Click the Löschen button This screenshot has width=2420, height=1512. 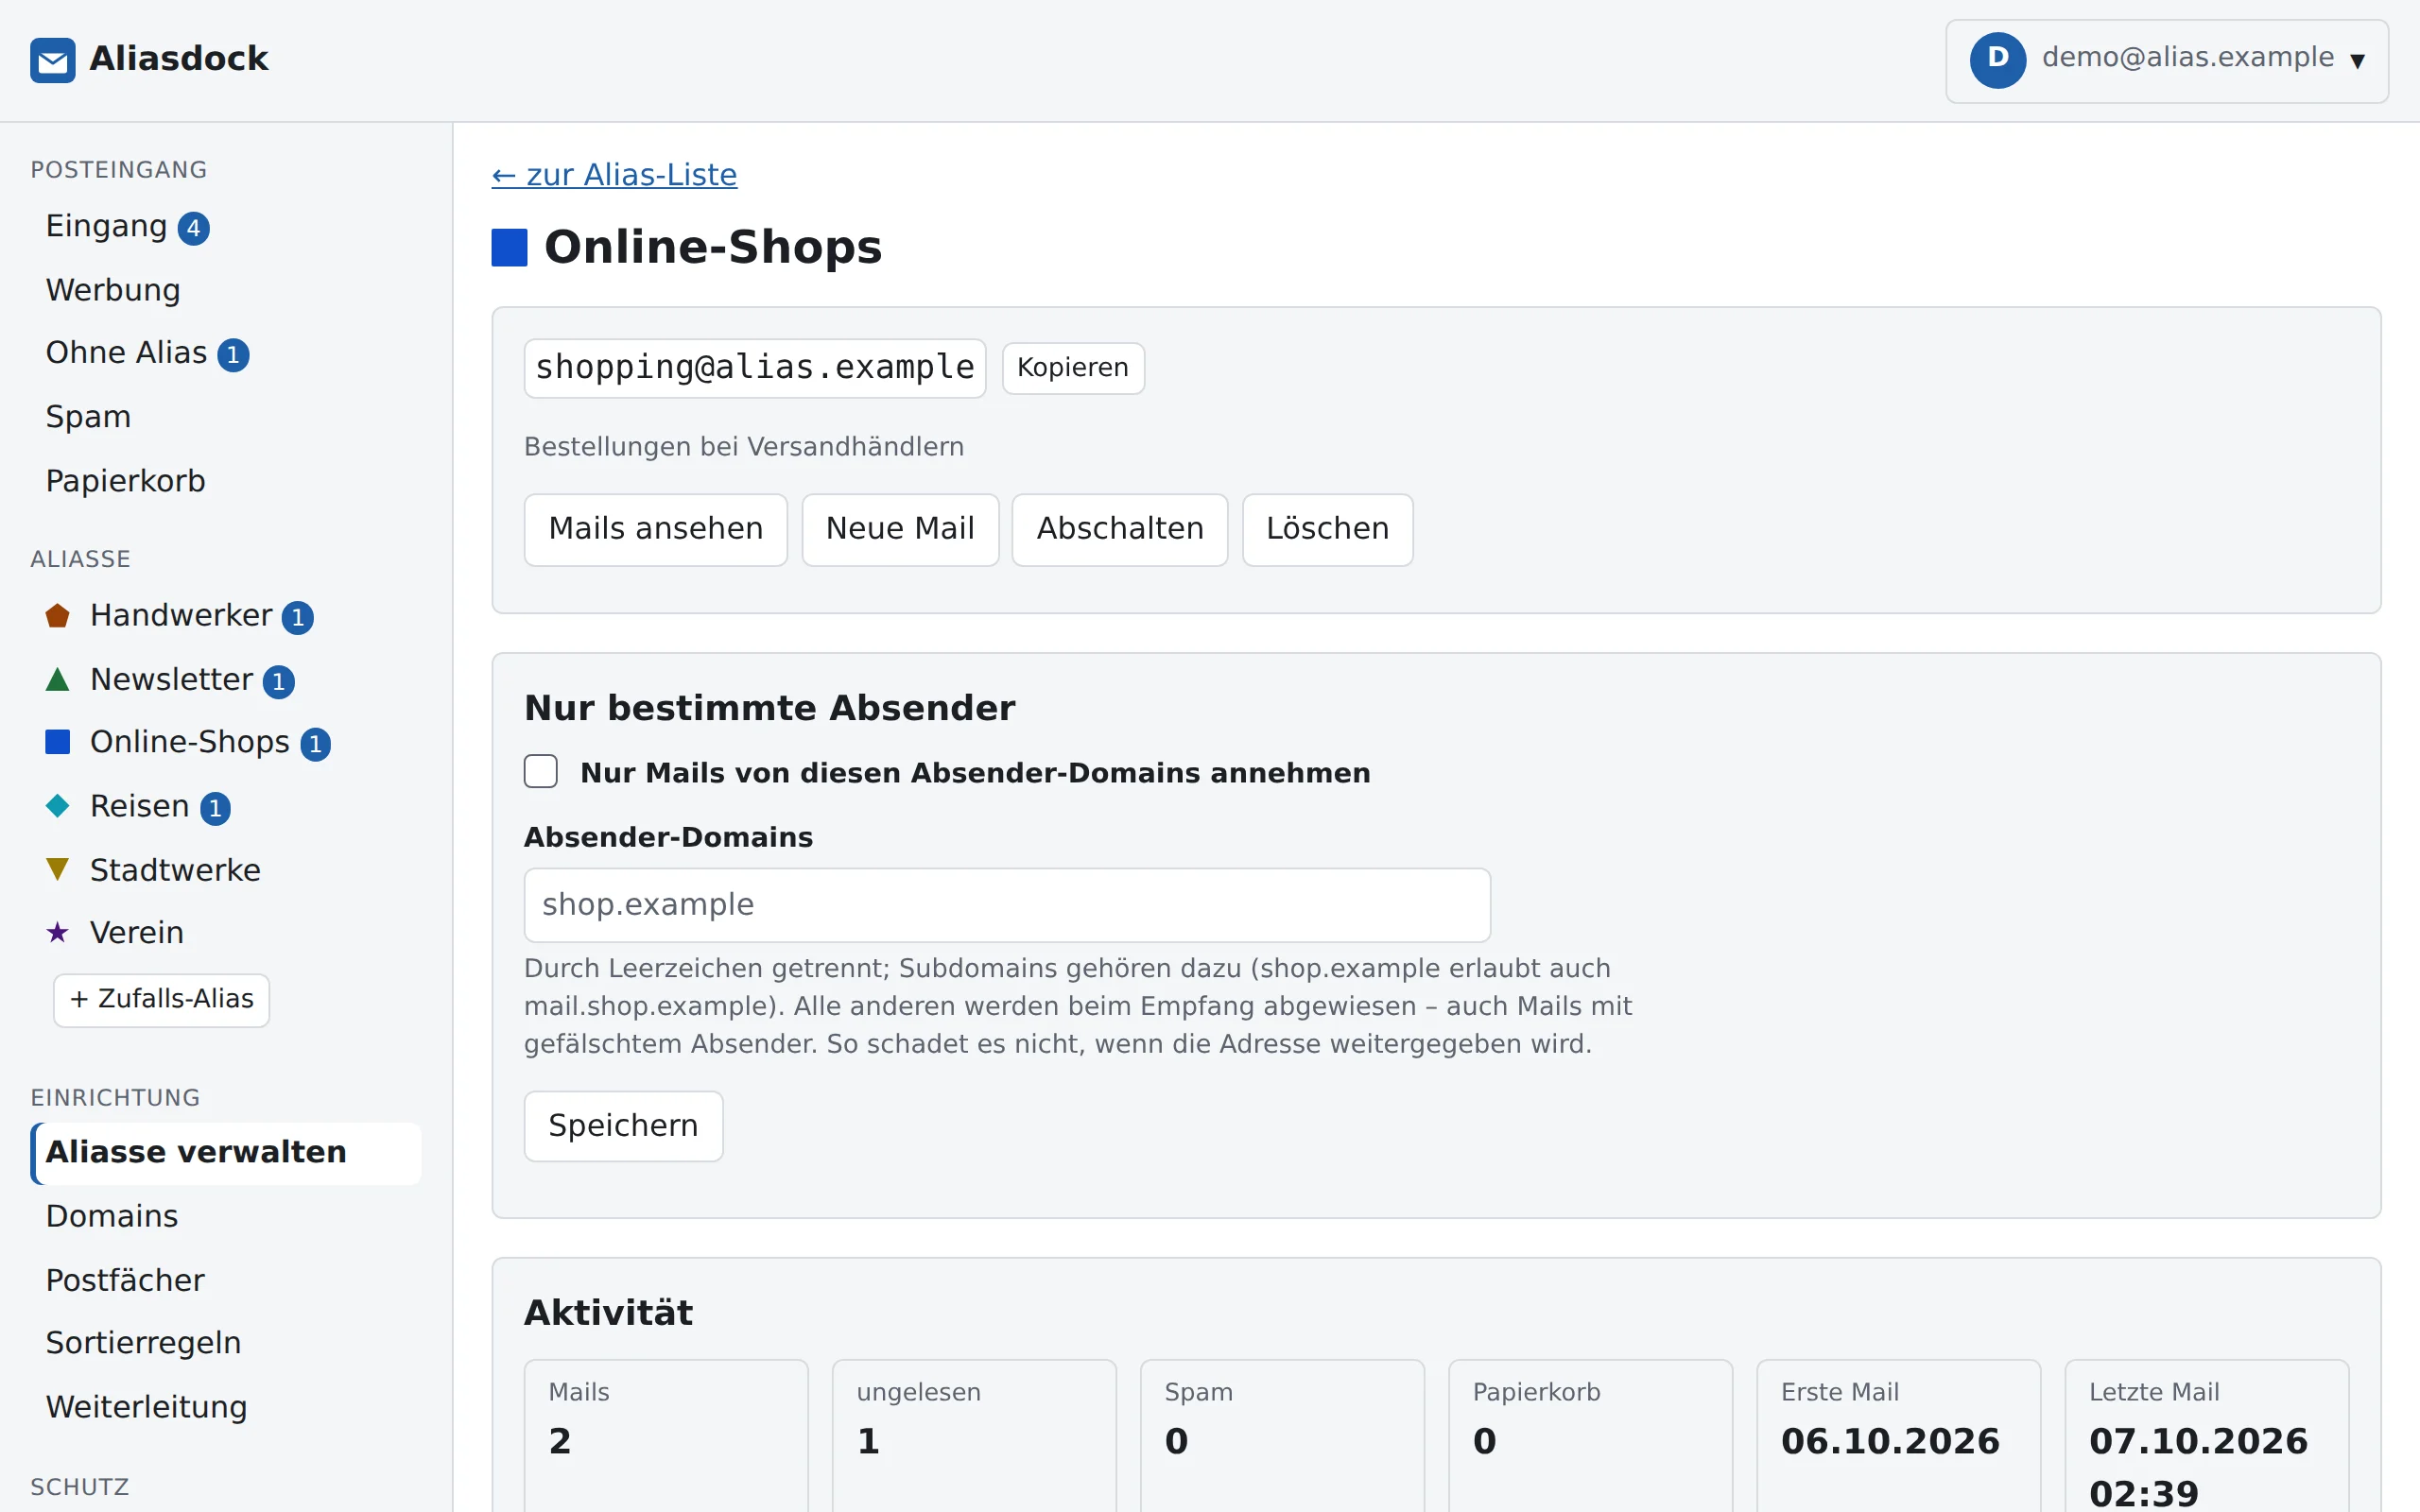pyautogui.click(x=1328, y=529)
